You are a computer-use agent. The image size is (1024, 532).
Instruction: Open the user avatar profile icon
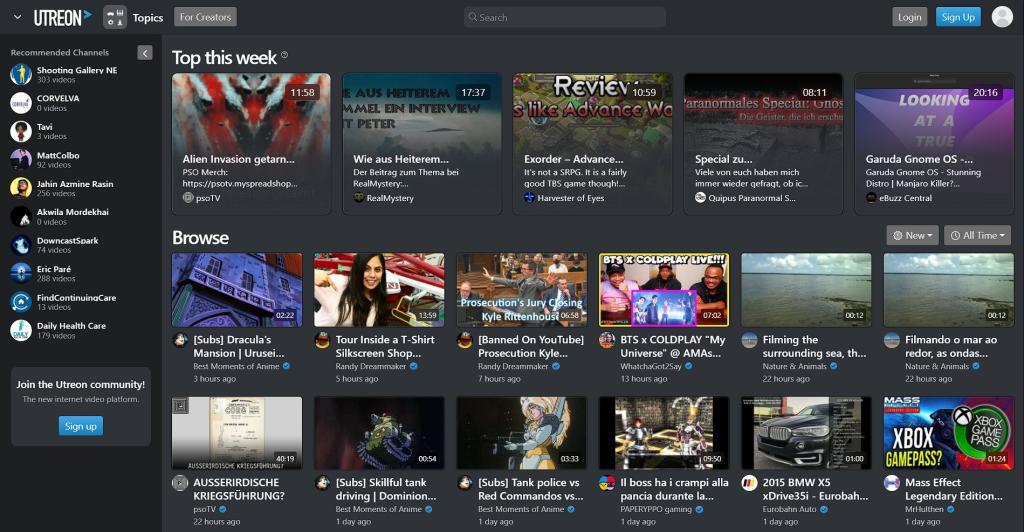[1002, 17]
